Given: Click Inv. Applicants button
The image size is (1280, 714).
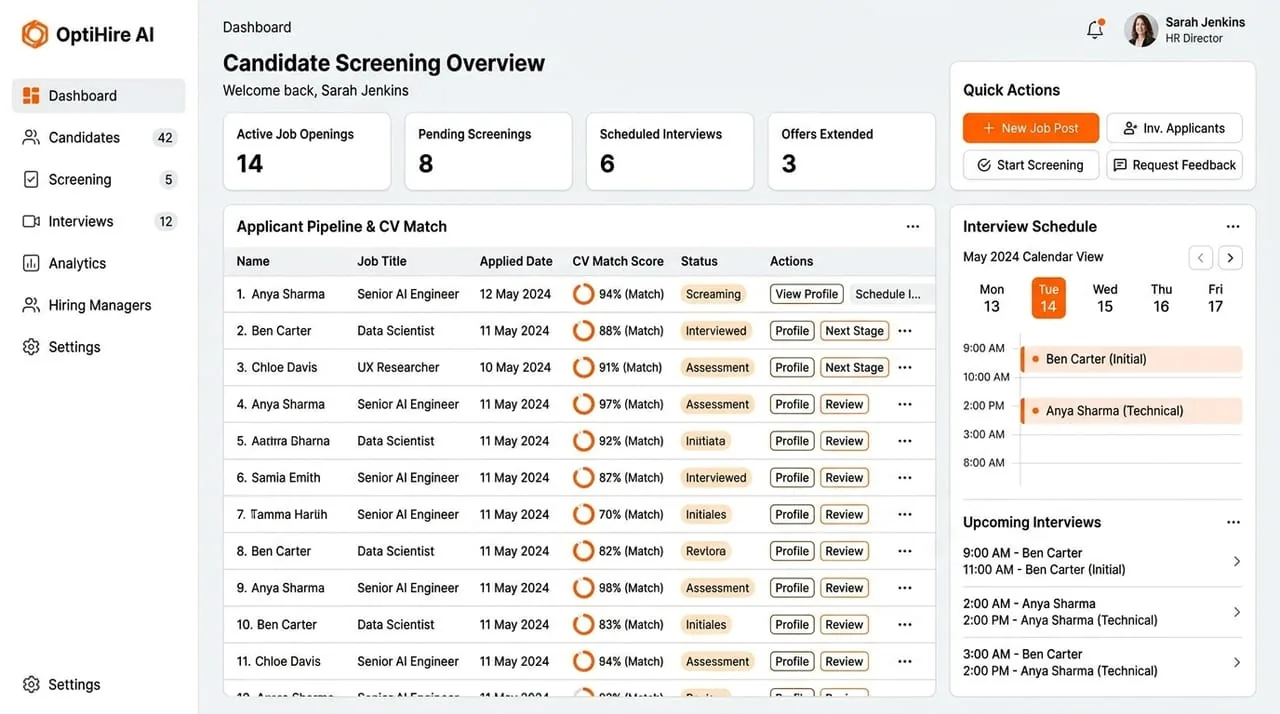Looking at the screenshot, I should 1174,128.
